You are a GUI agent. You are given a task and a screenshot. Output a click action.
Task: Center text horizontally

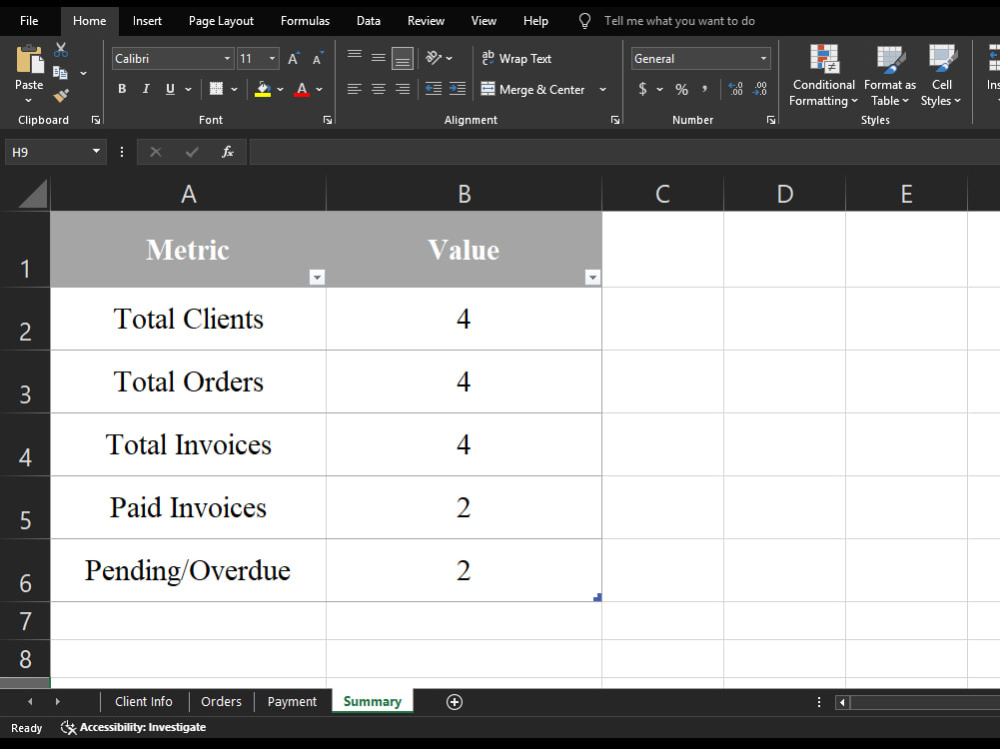[x=378, y=89]
